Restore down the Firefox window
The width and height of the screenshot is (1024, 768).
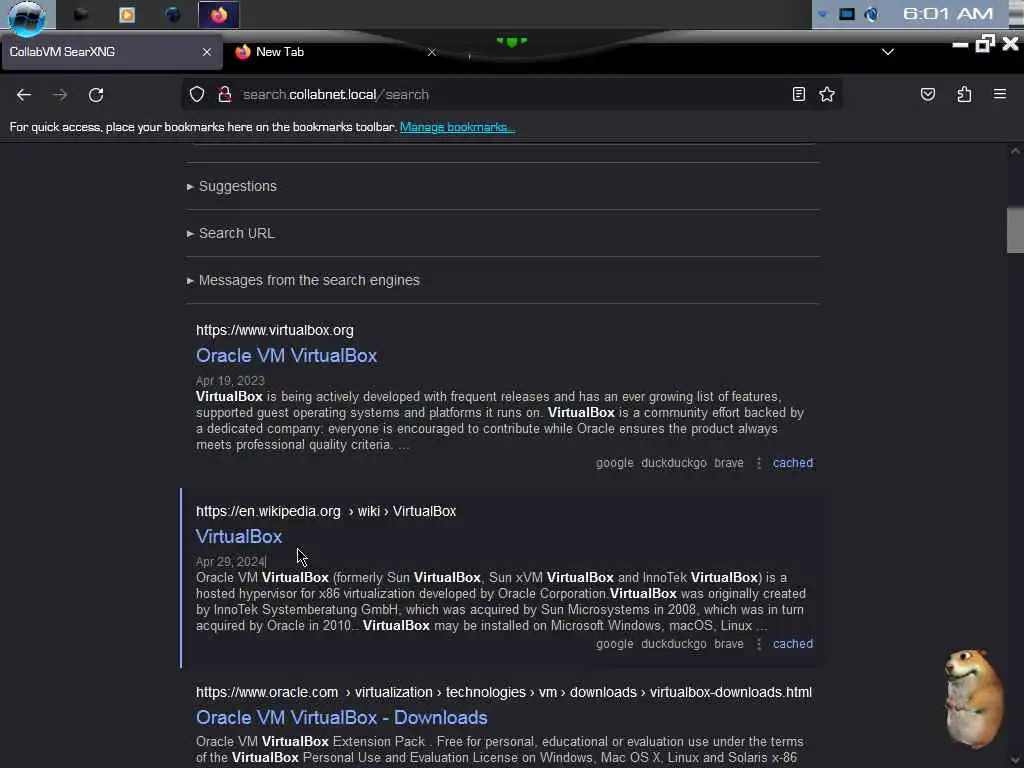[x=985, y=44]
